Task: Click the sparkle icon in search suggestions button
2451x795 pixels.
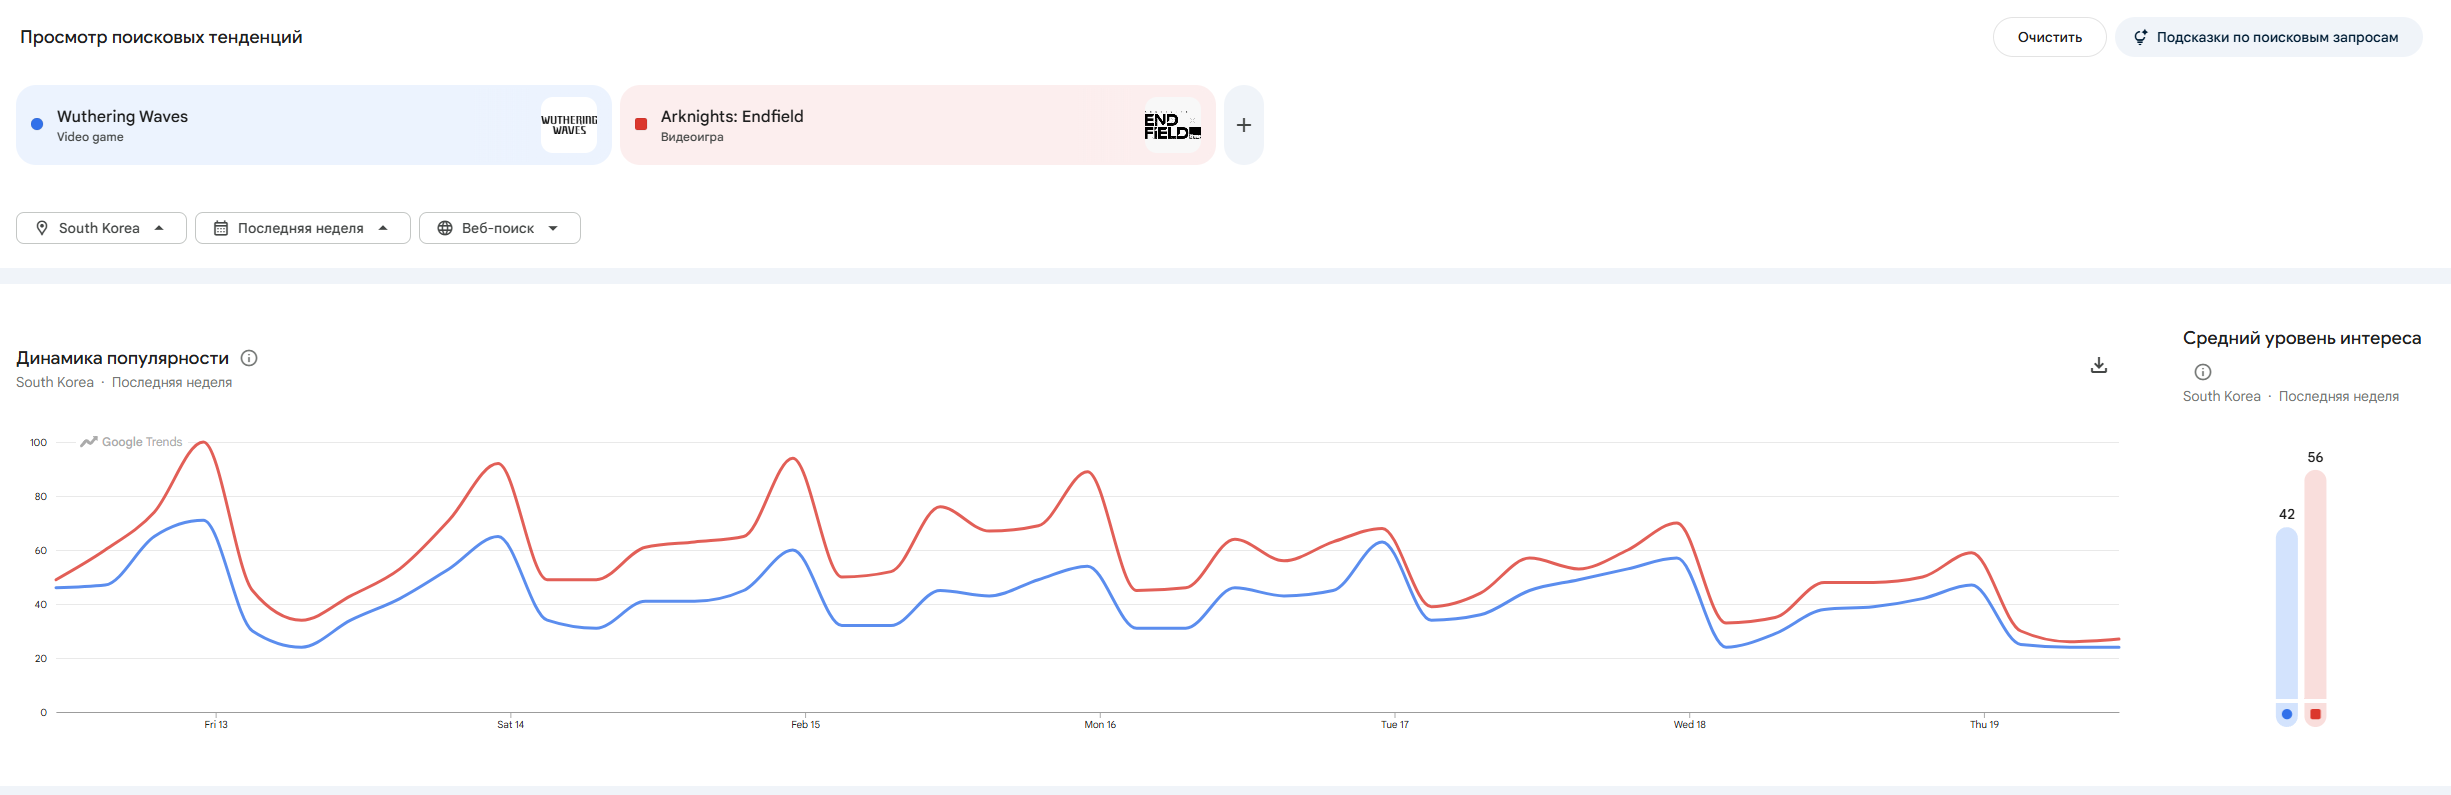Action: [2140, 37]
